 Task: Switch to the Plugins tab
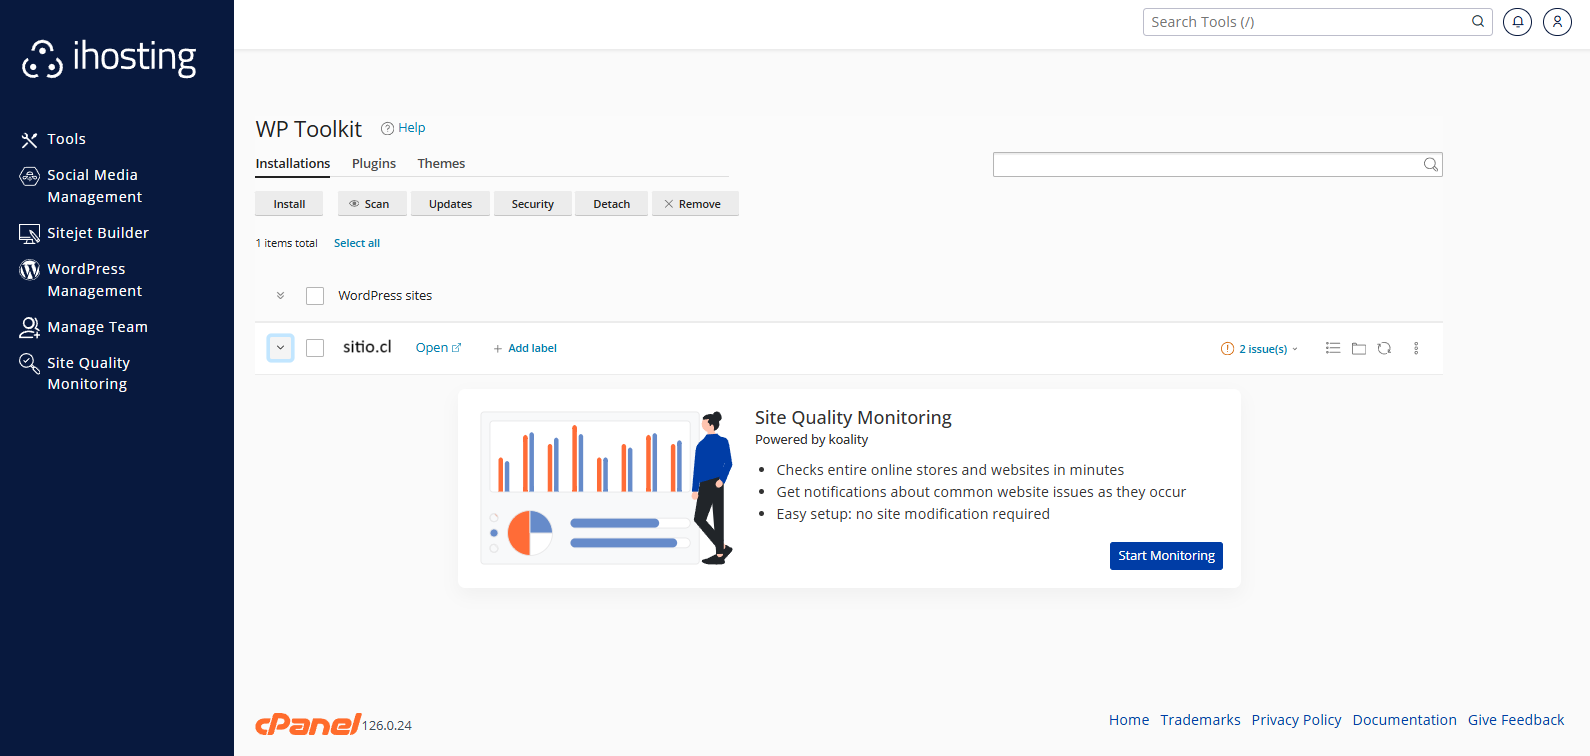click(374, 164)
